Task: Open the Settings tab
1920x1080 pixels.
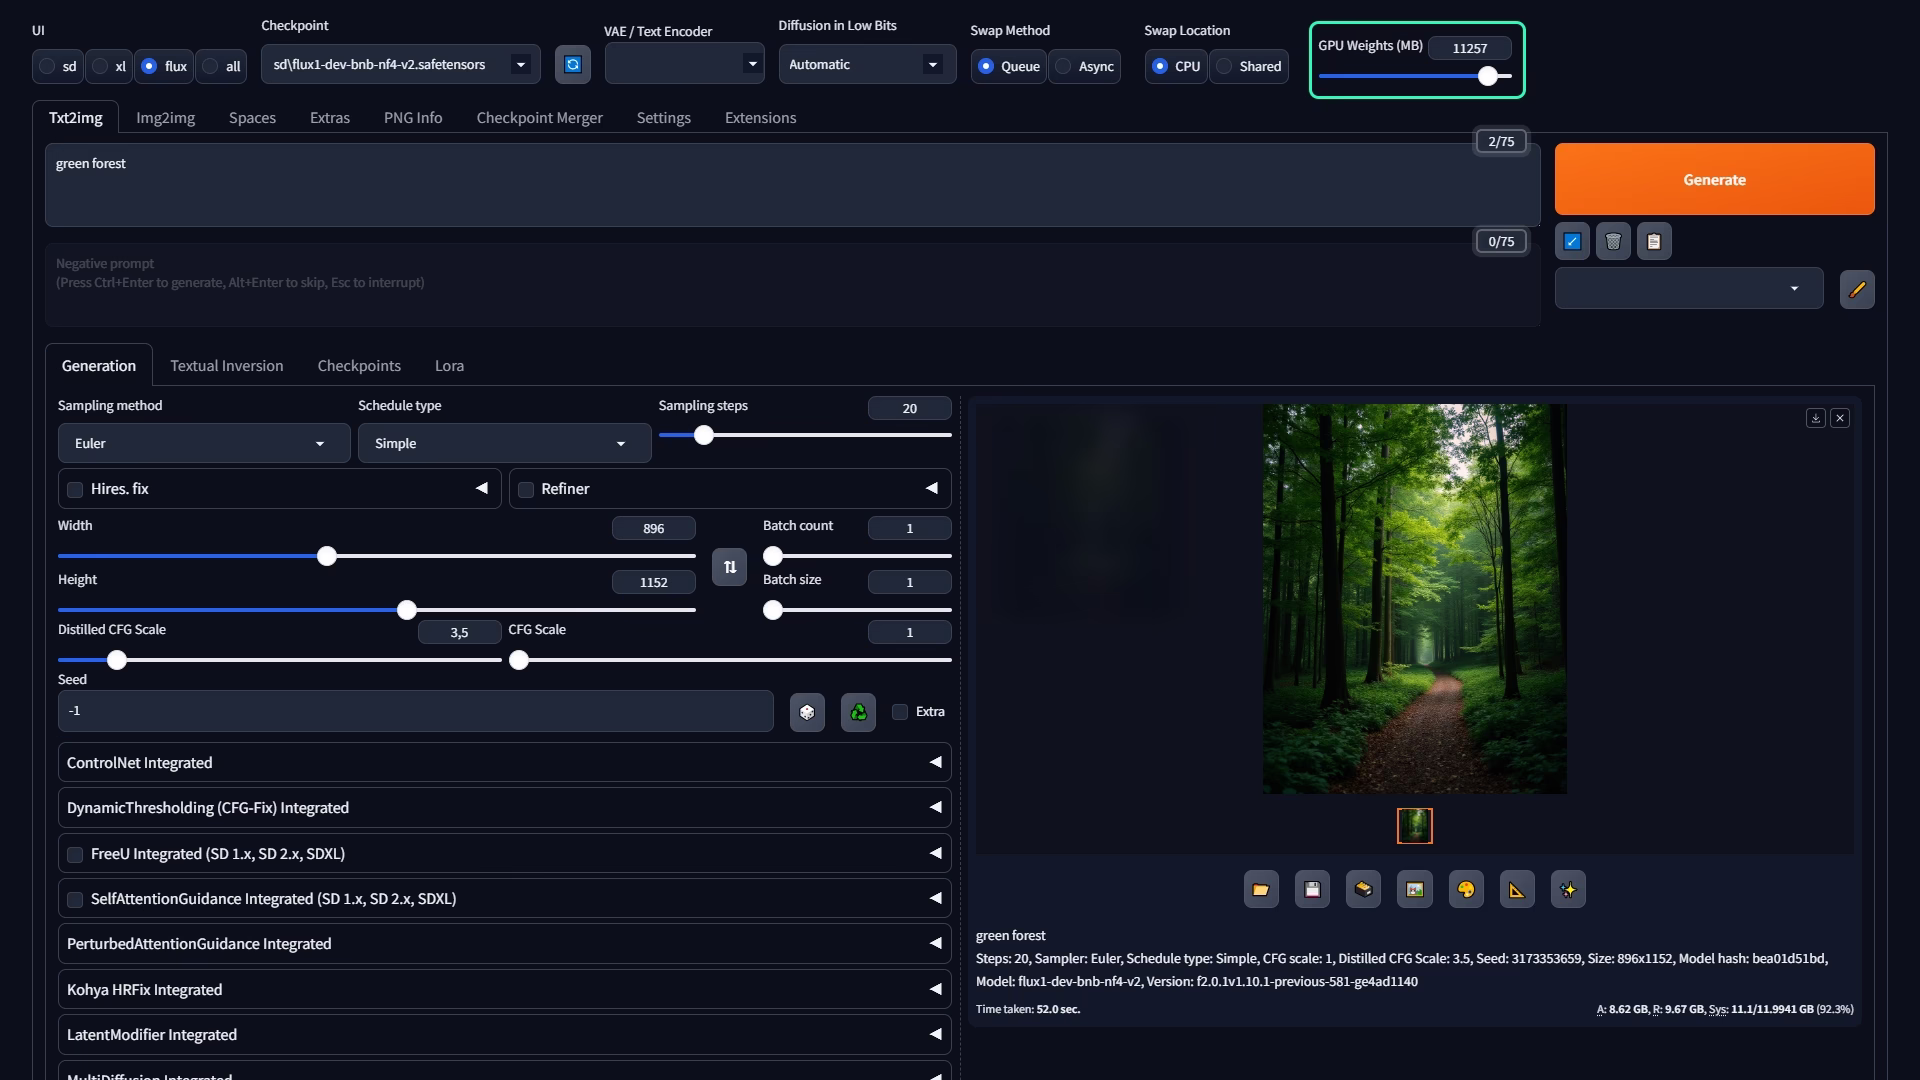Action: click(x=663, y=117)
